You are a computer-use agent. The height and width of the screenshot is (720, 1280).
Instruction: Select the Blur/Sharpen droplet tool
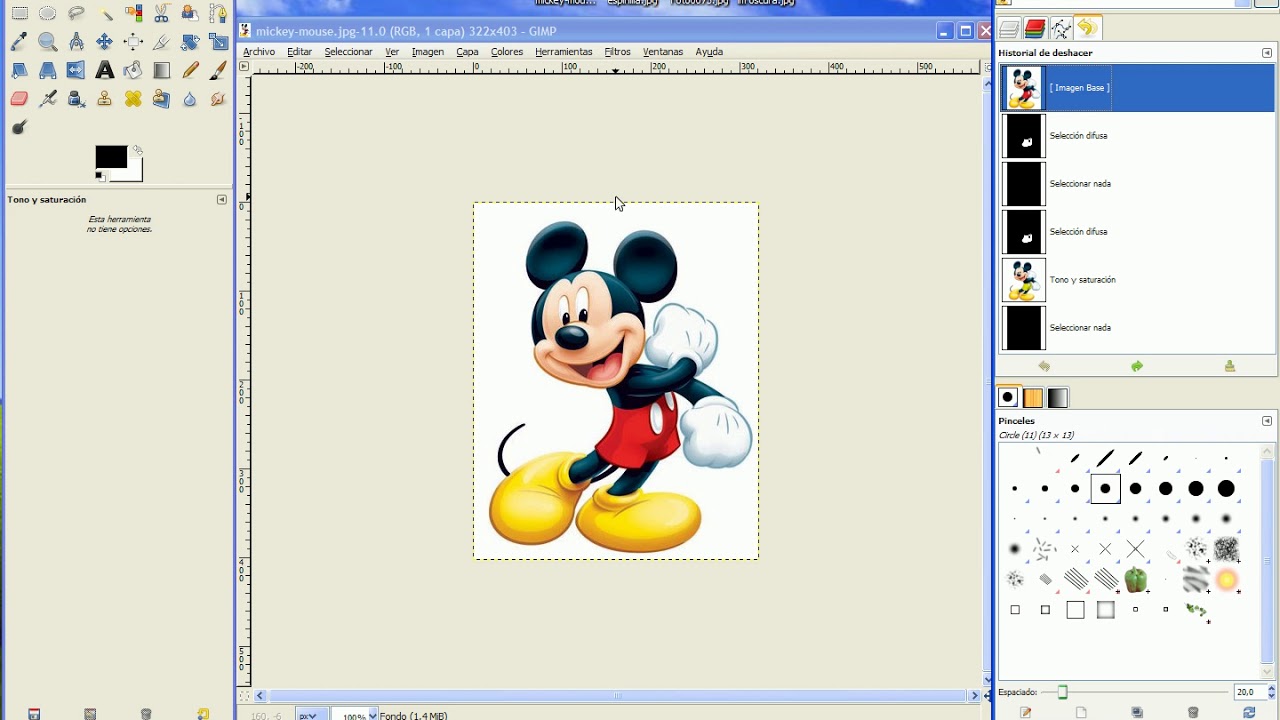pos(190,99)
